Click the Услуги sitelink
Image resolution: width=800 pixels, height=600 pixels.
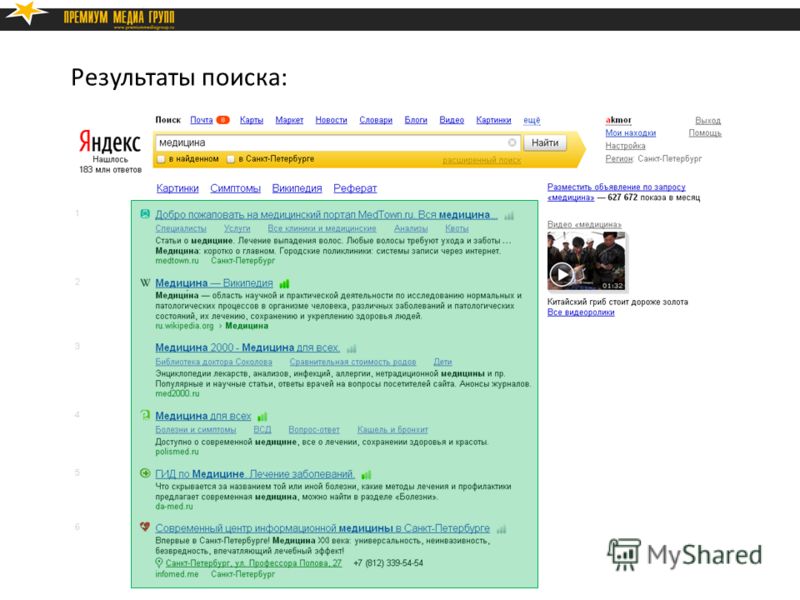(x=237, y=228)
